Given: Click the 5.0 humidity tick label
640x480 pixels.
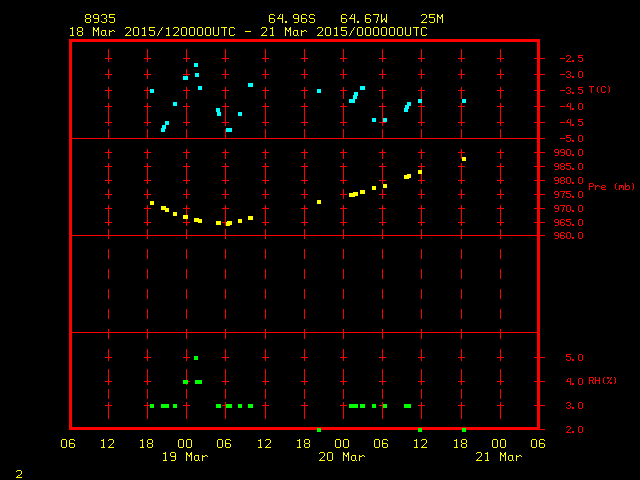Looking at the screenshot, I should pyautogui.click(x=574, y=358).
